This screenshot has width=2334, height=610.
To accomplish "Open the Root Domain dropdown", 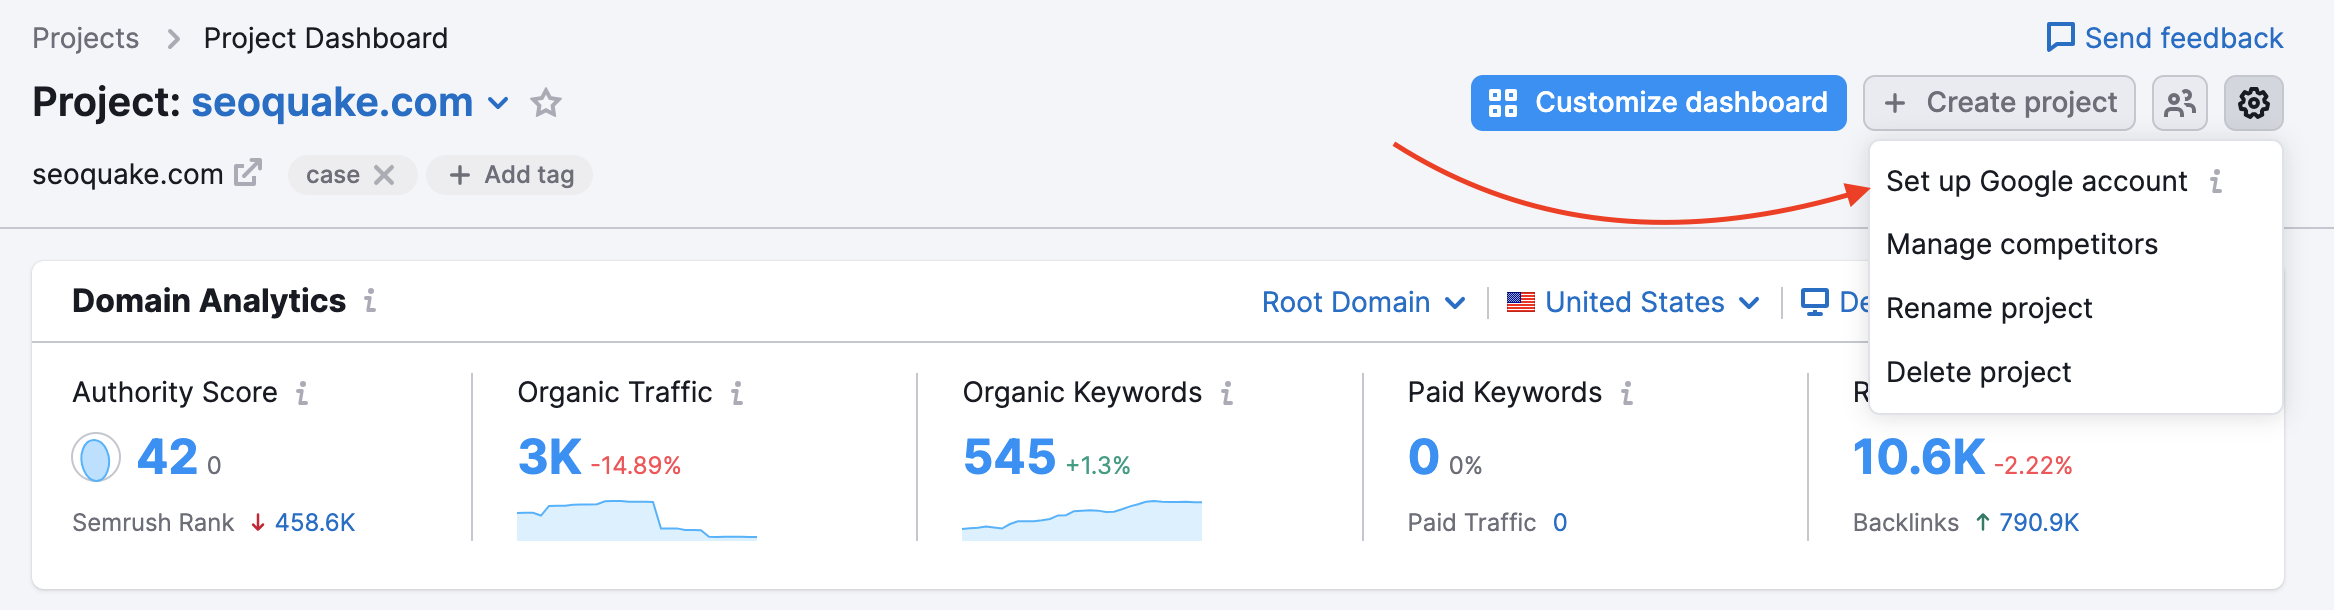I will click(1363, 302).
